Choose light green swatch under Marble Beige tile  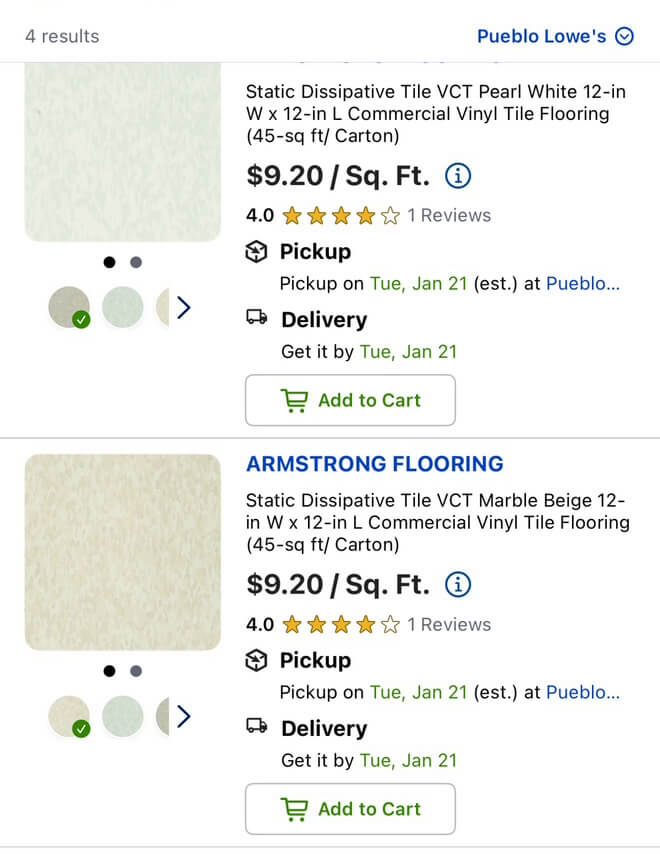pyautogui.click(x=123, y=716)
